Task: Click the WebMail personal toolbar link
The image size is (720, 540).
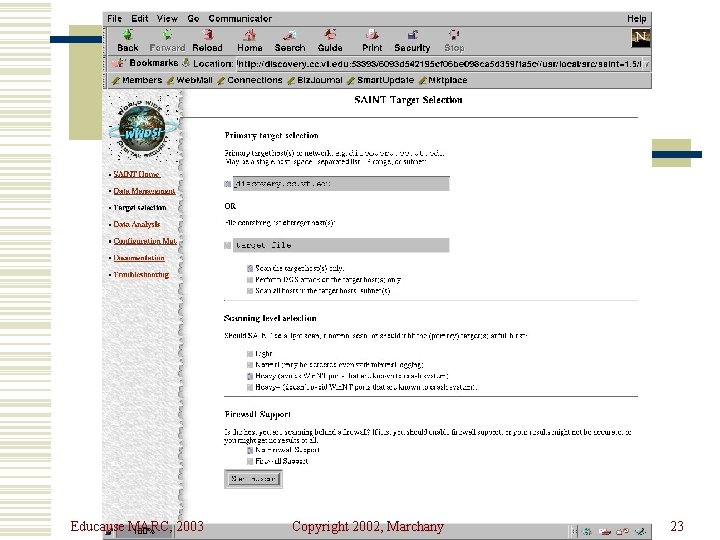Action: pyautogui.click(x=190, y=80)
